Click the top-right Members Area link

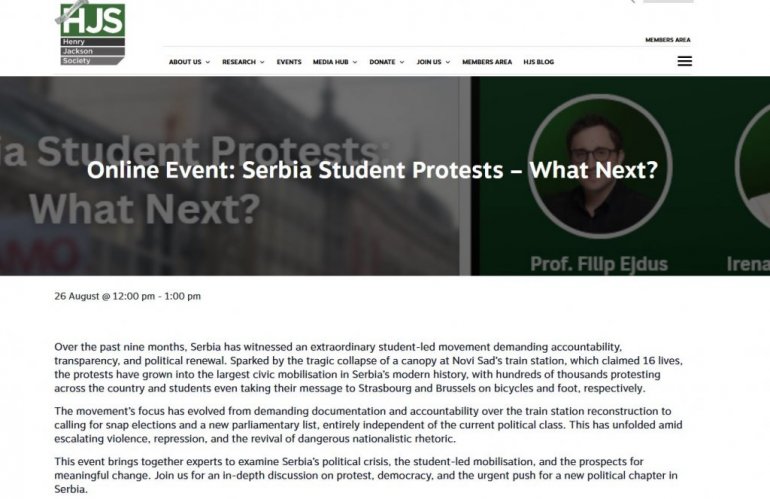click(667, 40)
